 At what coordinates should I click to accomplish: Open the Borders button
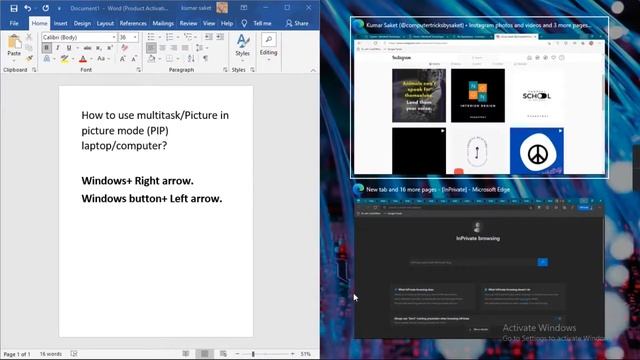[169, 59]
